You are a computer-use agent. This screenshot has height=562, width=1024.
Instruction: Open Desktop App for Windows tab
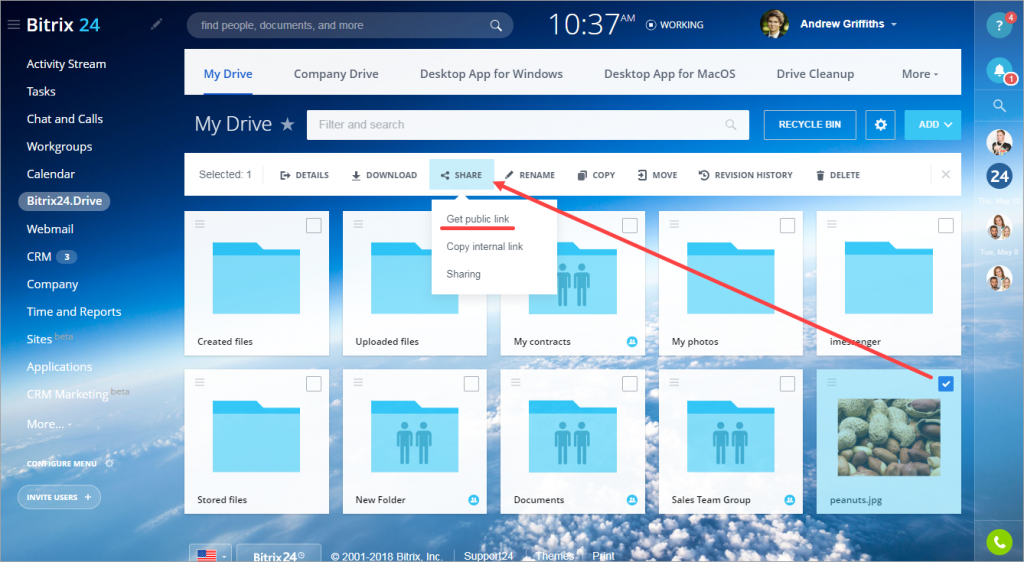click(x=491, y=74)
